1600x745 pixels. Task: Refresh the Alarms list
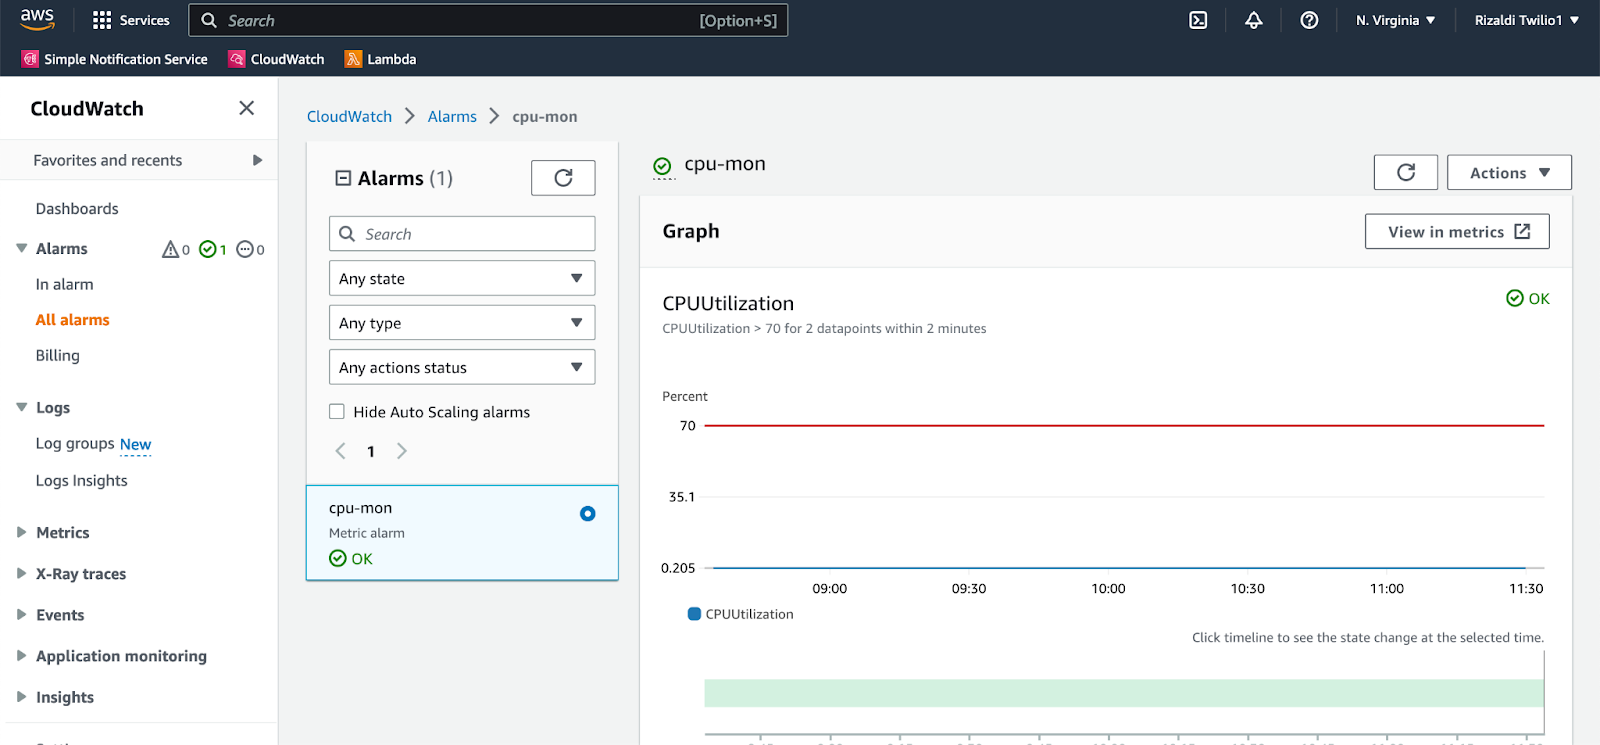point(563,178)
